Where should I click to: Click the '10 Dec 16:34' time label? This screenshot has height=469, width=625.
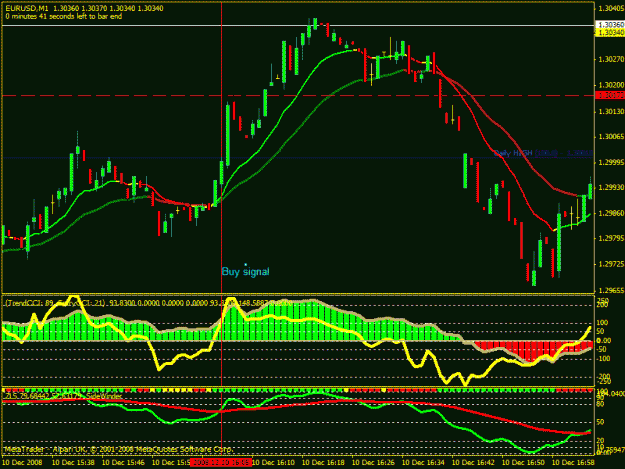point(423,463)
